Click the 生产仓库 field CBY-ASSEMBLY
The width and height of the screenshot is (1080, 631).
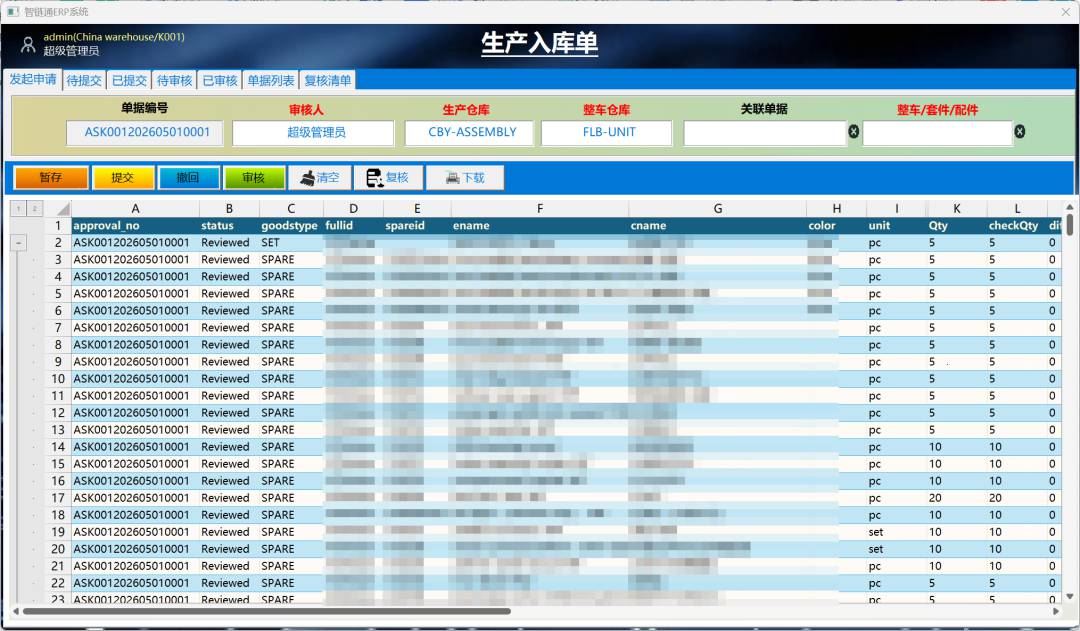(469, 132)
